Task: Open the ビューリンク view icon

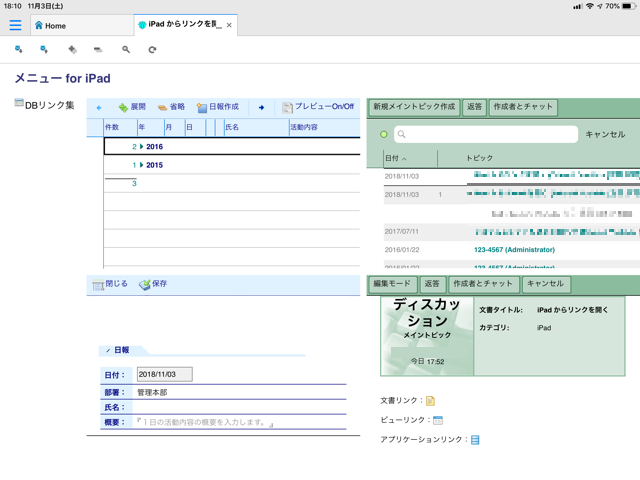Action: (x=438, y=420)
